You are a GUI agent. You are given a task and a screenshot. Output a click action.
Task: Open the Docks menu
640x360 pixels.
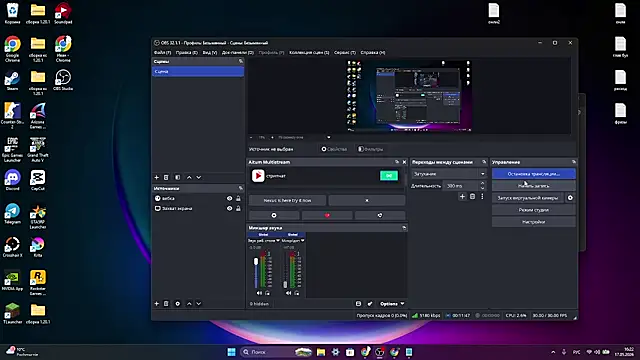(x=238, y=53)
